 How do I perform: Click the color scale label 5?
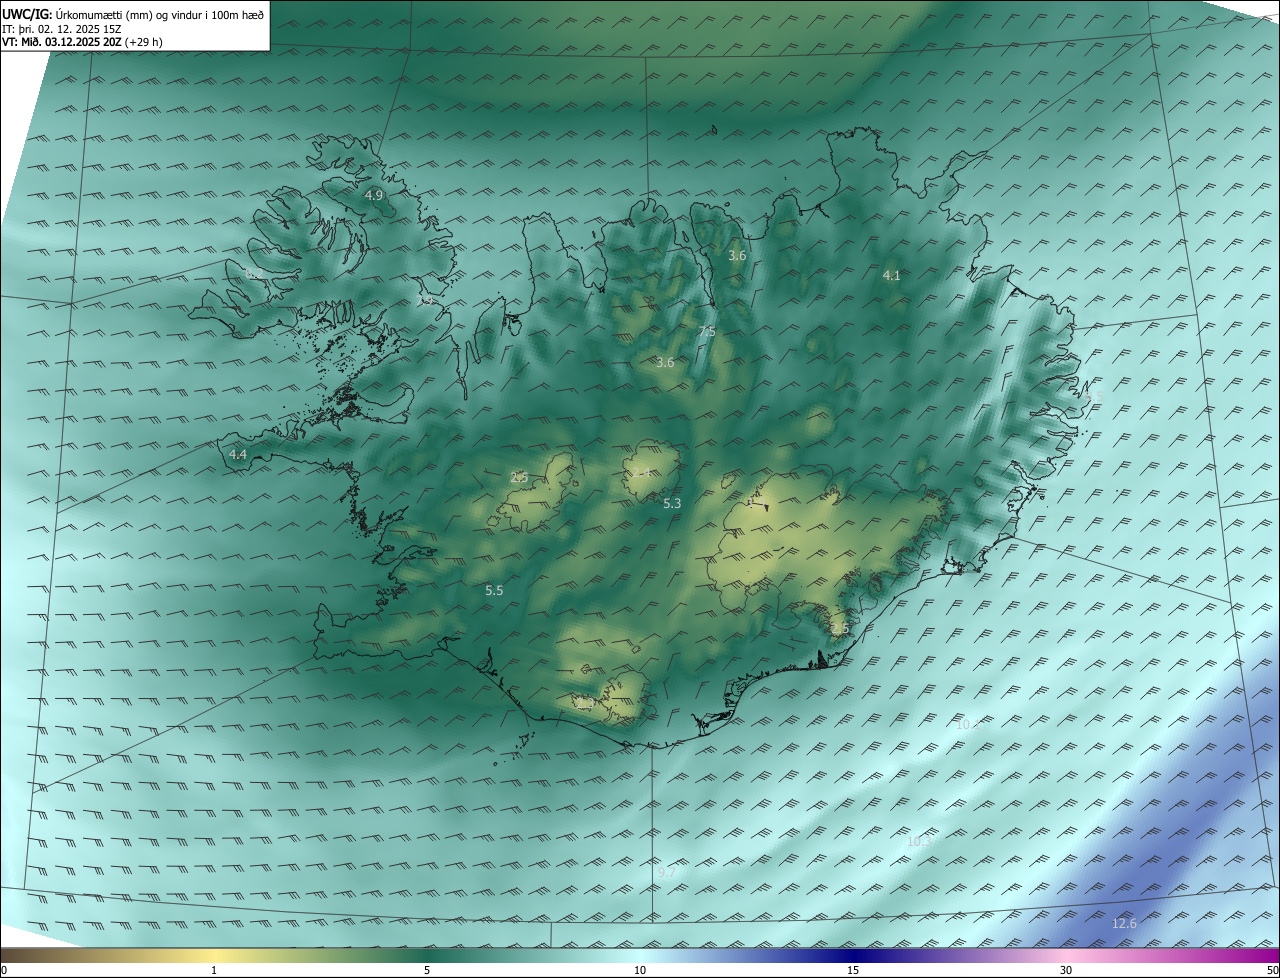tap(427, 970)
